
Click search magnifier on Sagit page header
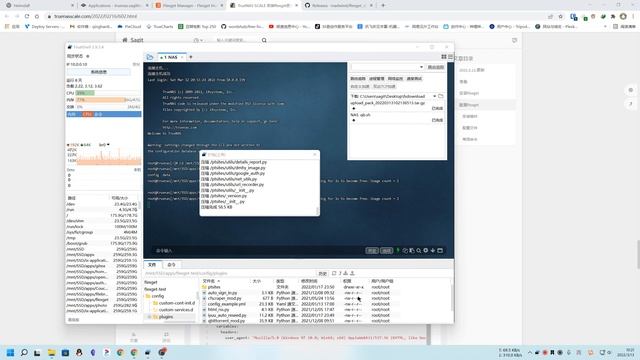tap(264, 40)
